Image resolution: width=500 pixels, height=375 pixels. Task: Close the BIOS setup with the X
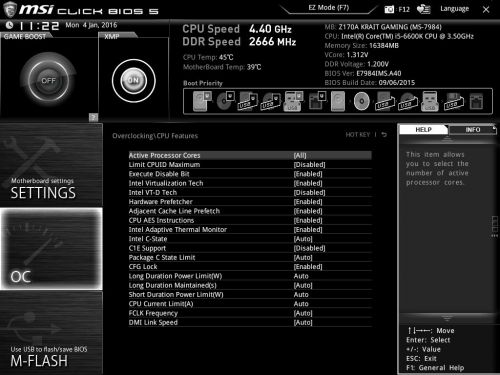pyautogui.click(x=486, y=10)
